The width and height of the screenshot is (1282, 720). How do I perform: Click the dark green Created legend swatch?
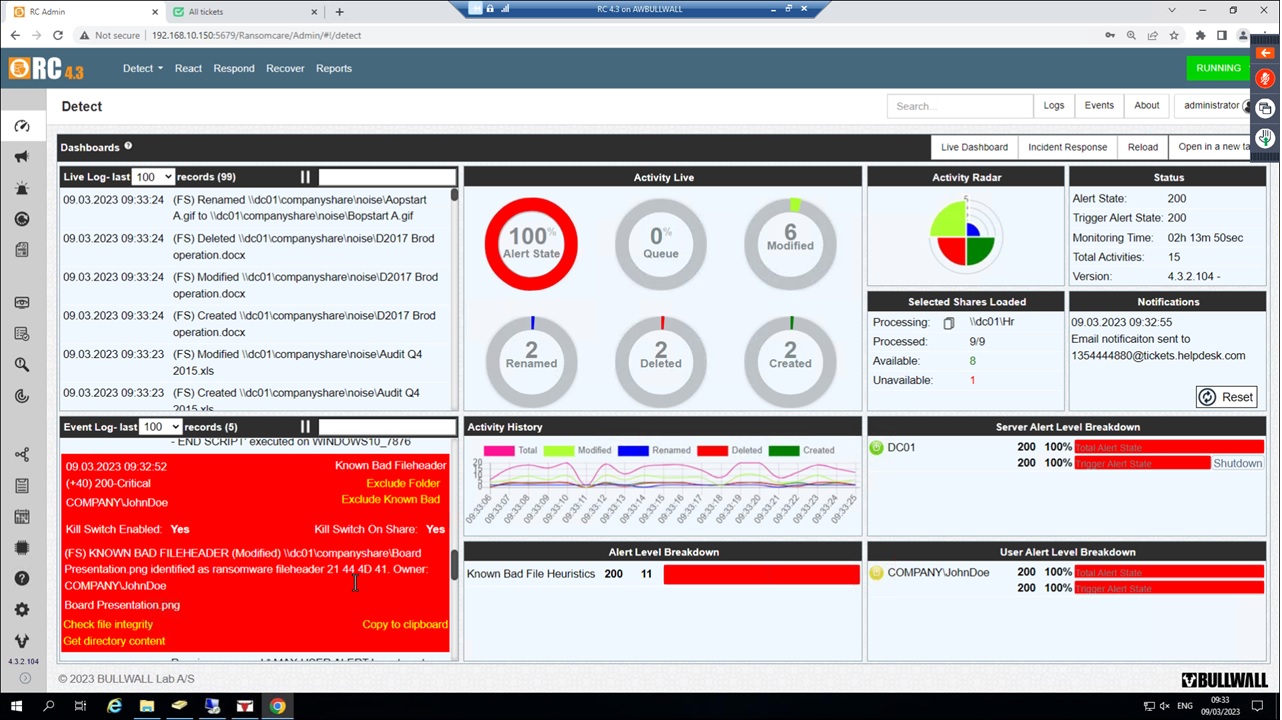(783, 450)
